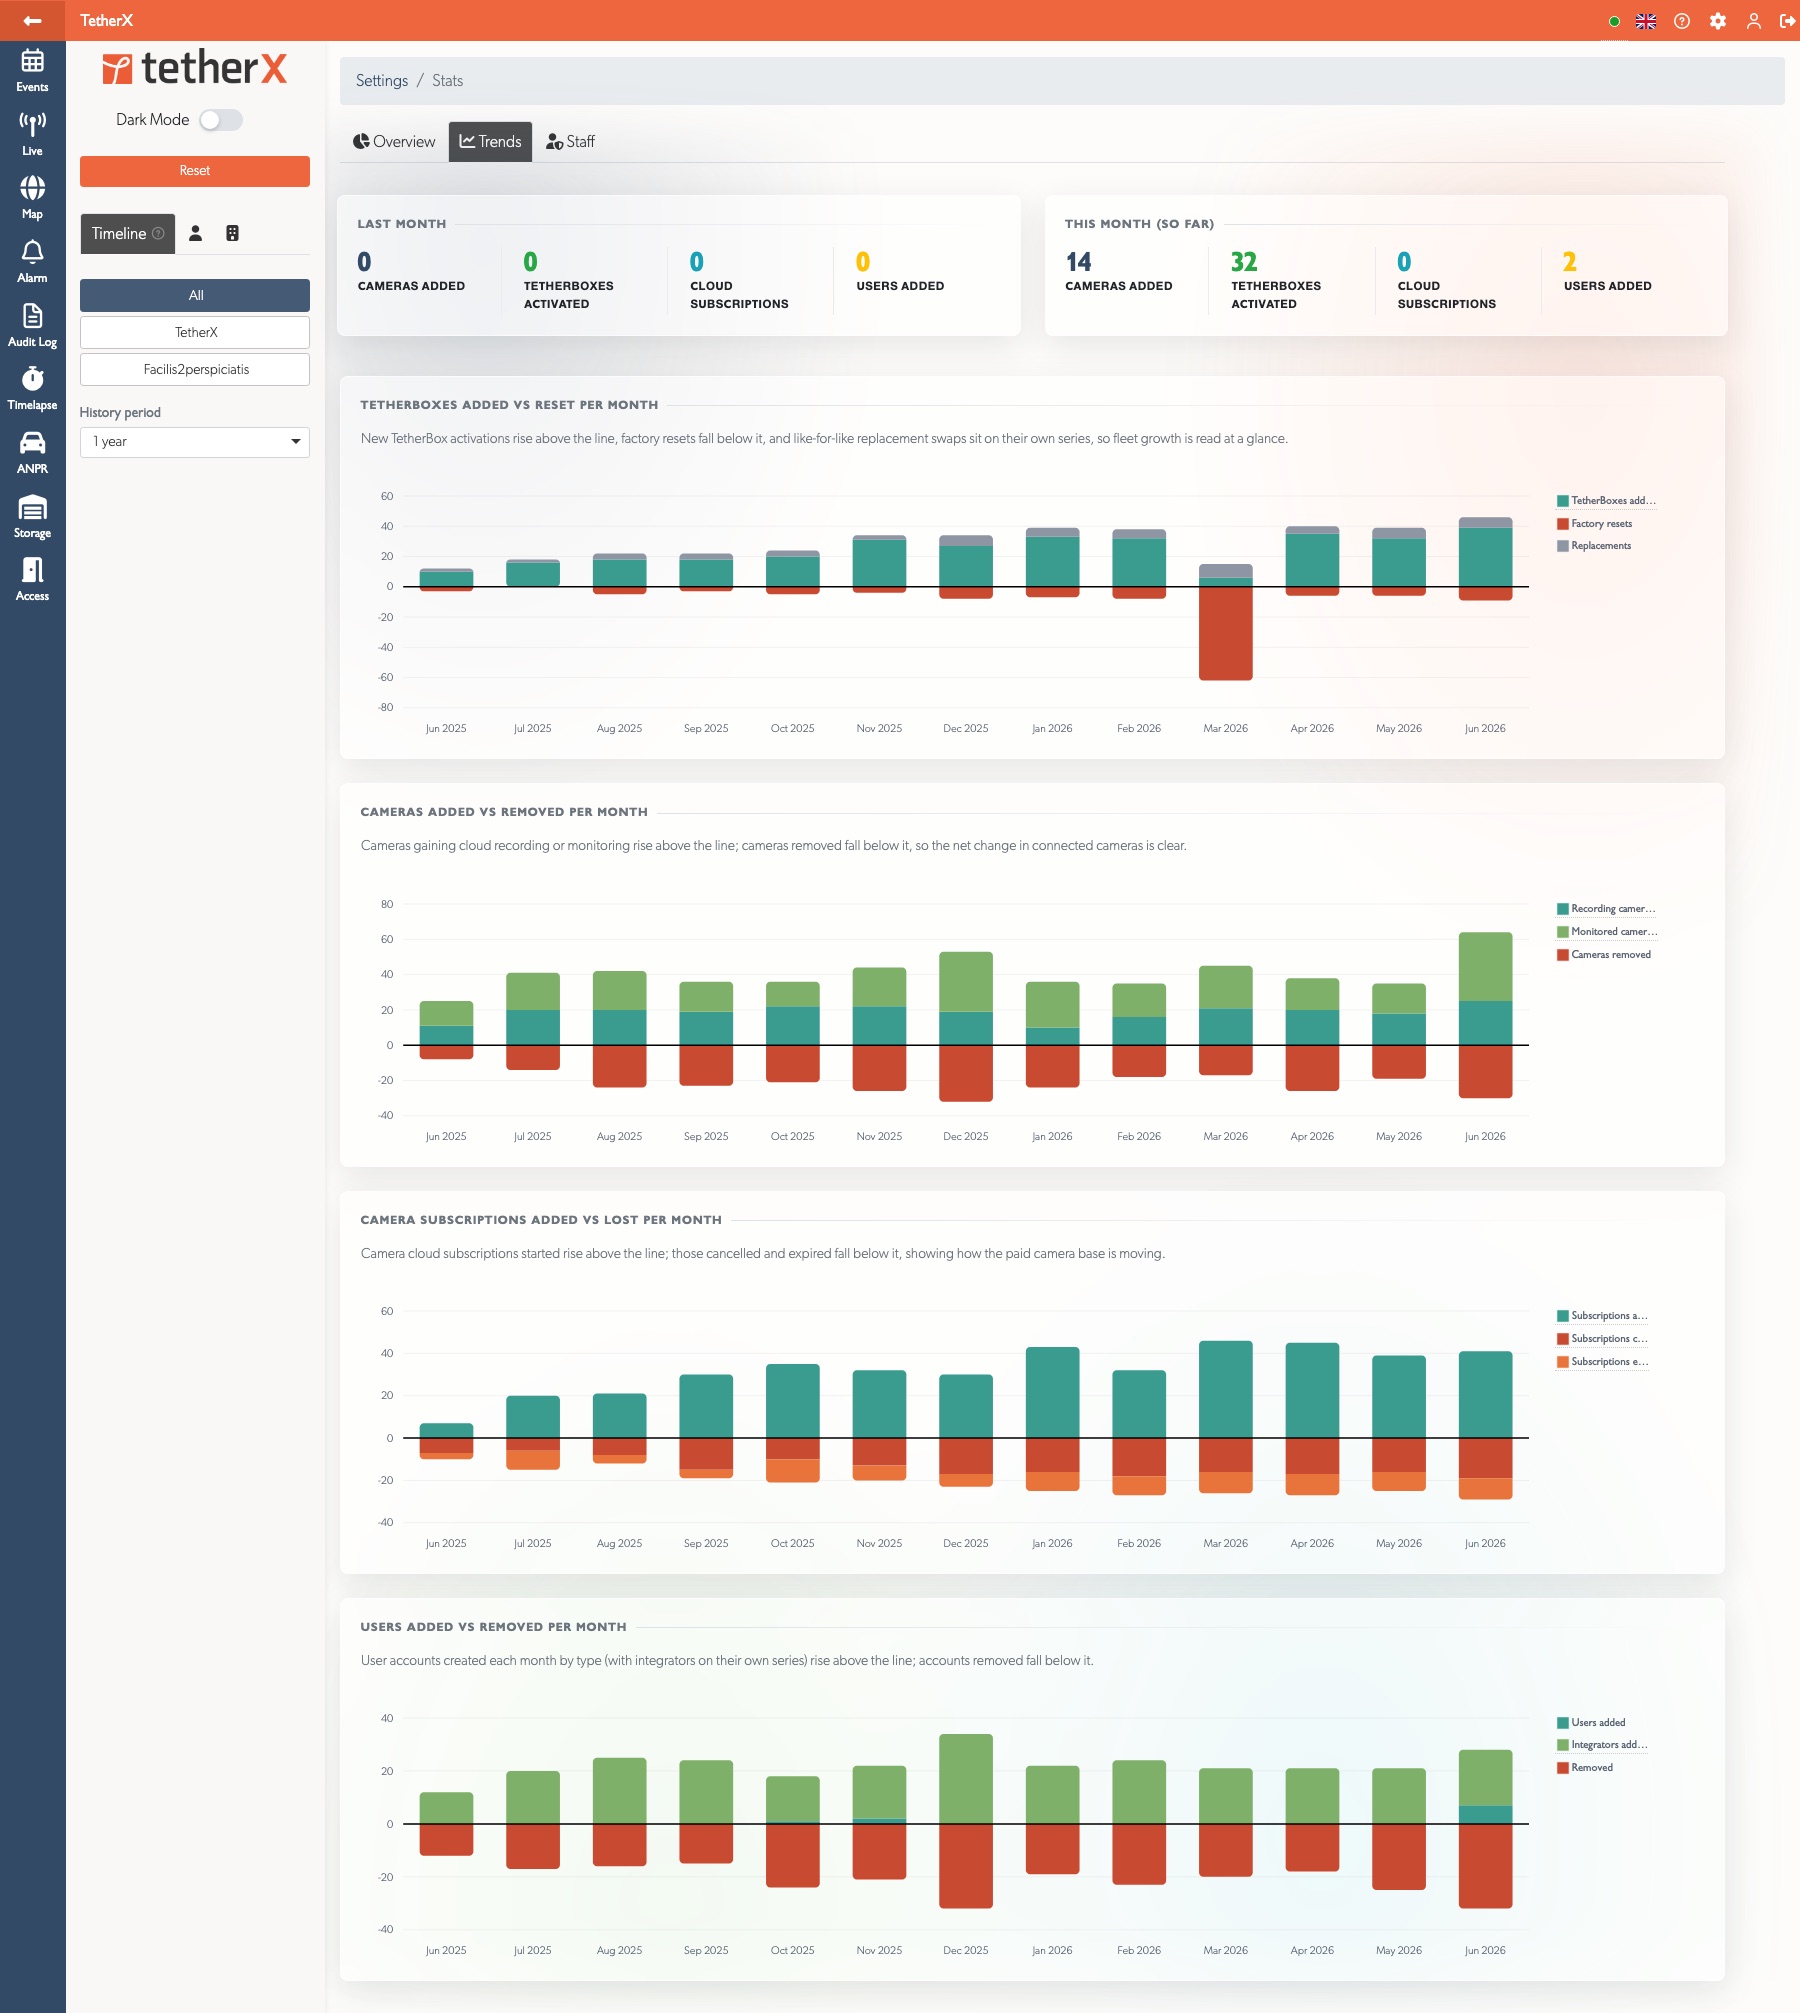Toggle Factory resets legend series
1800x2013 pixels.
[x=1594, y=524]
